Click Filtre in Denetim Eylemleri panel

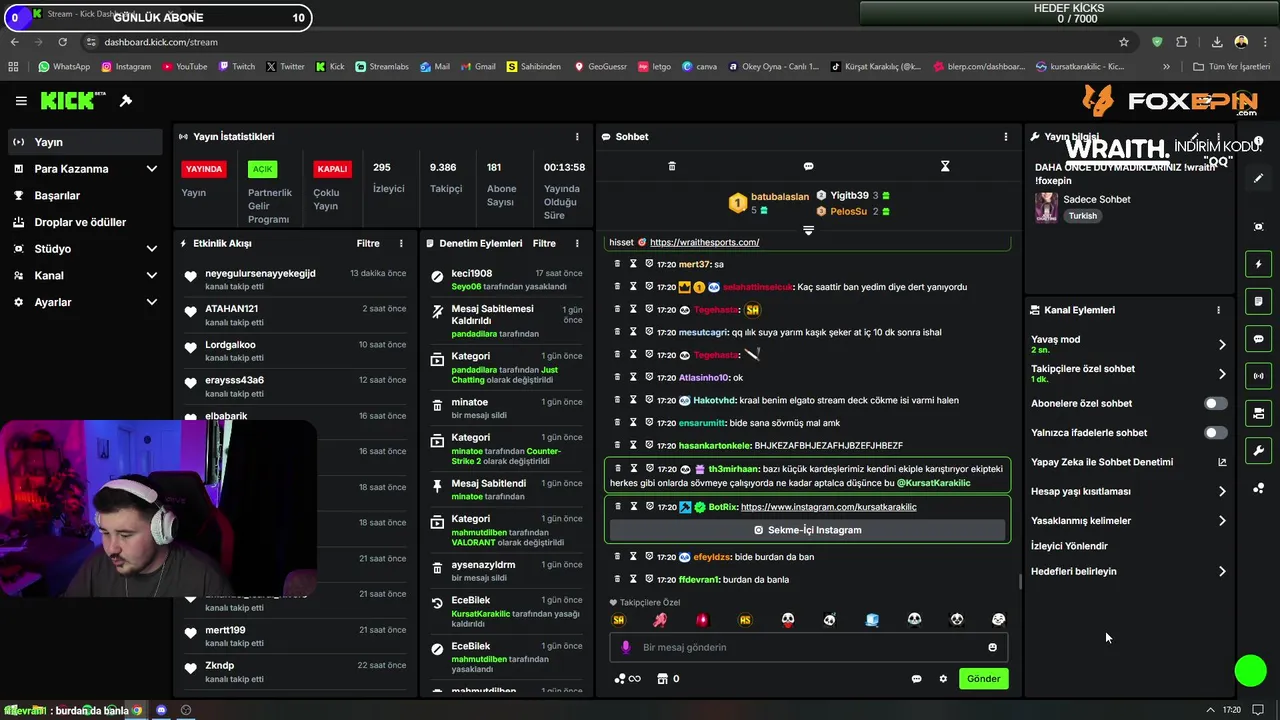click(x=544, y=243)
